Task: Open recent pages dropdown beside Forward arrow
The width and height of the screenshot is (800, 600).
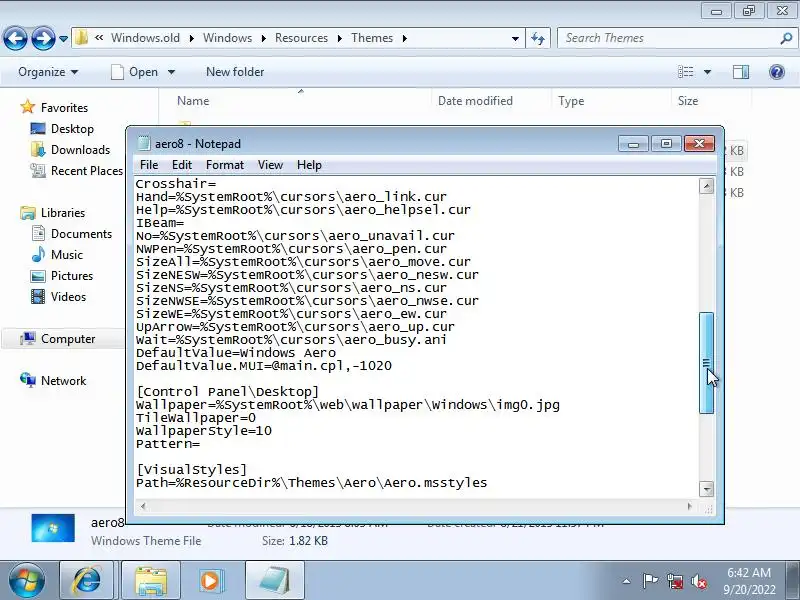Action: [x=63, y=39]
